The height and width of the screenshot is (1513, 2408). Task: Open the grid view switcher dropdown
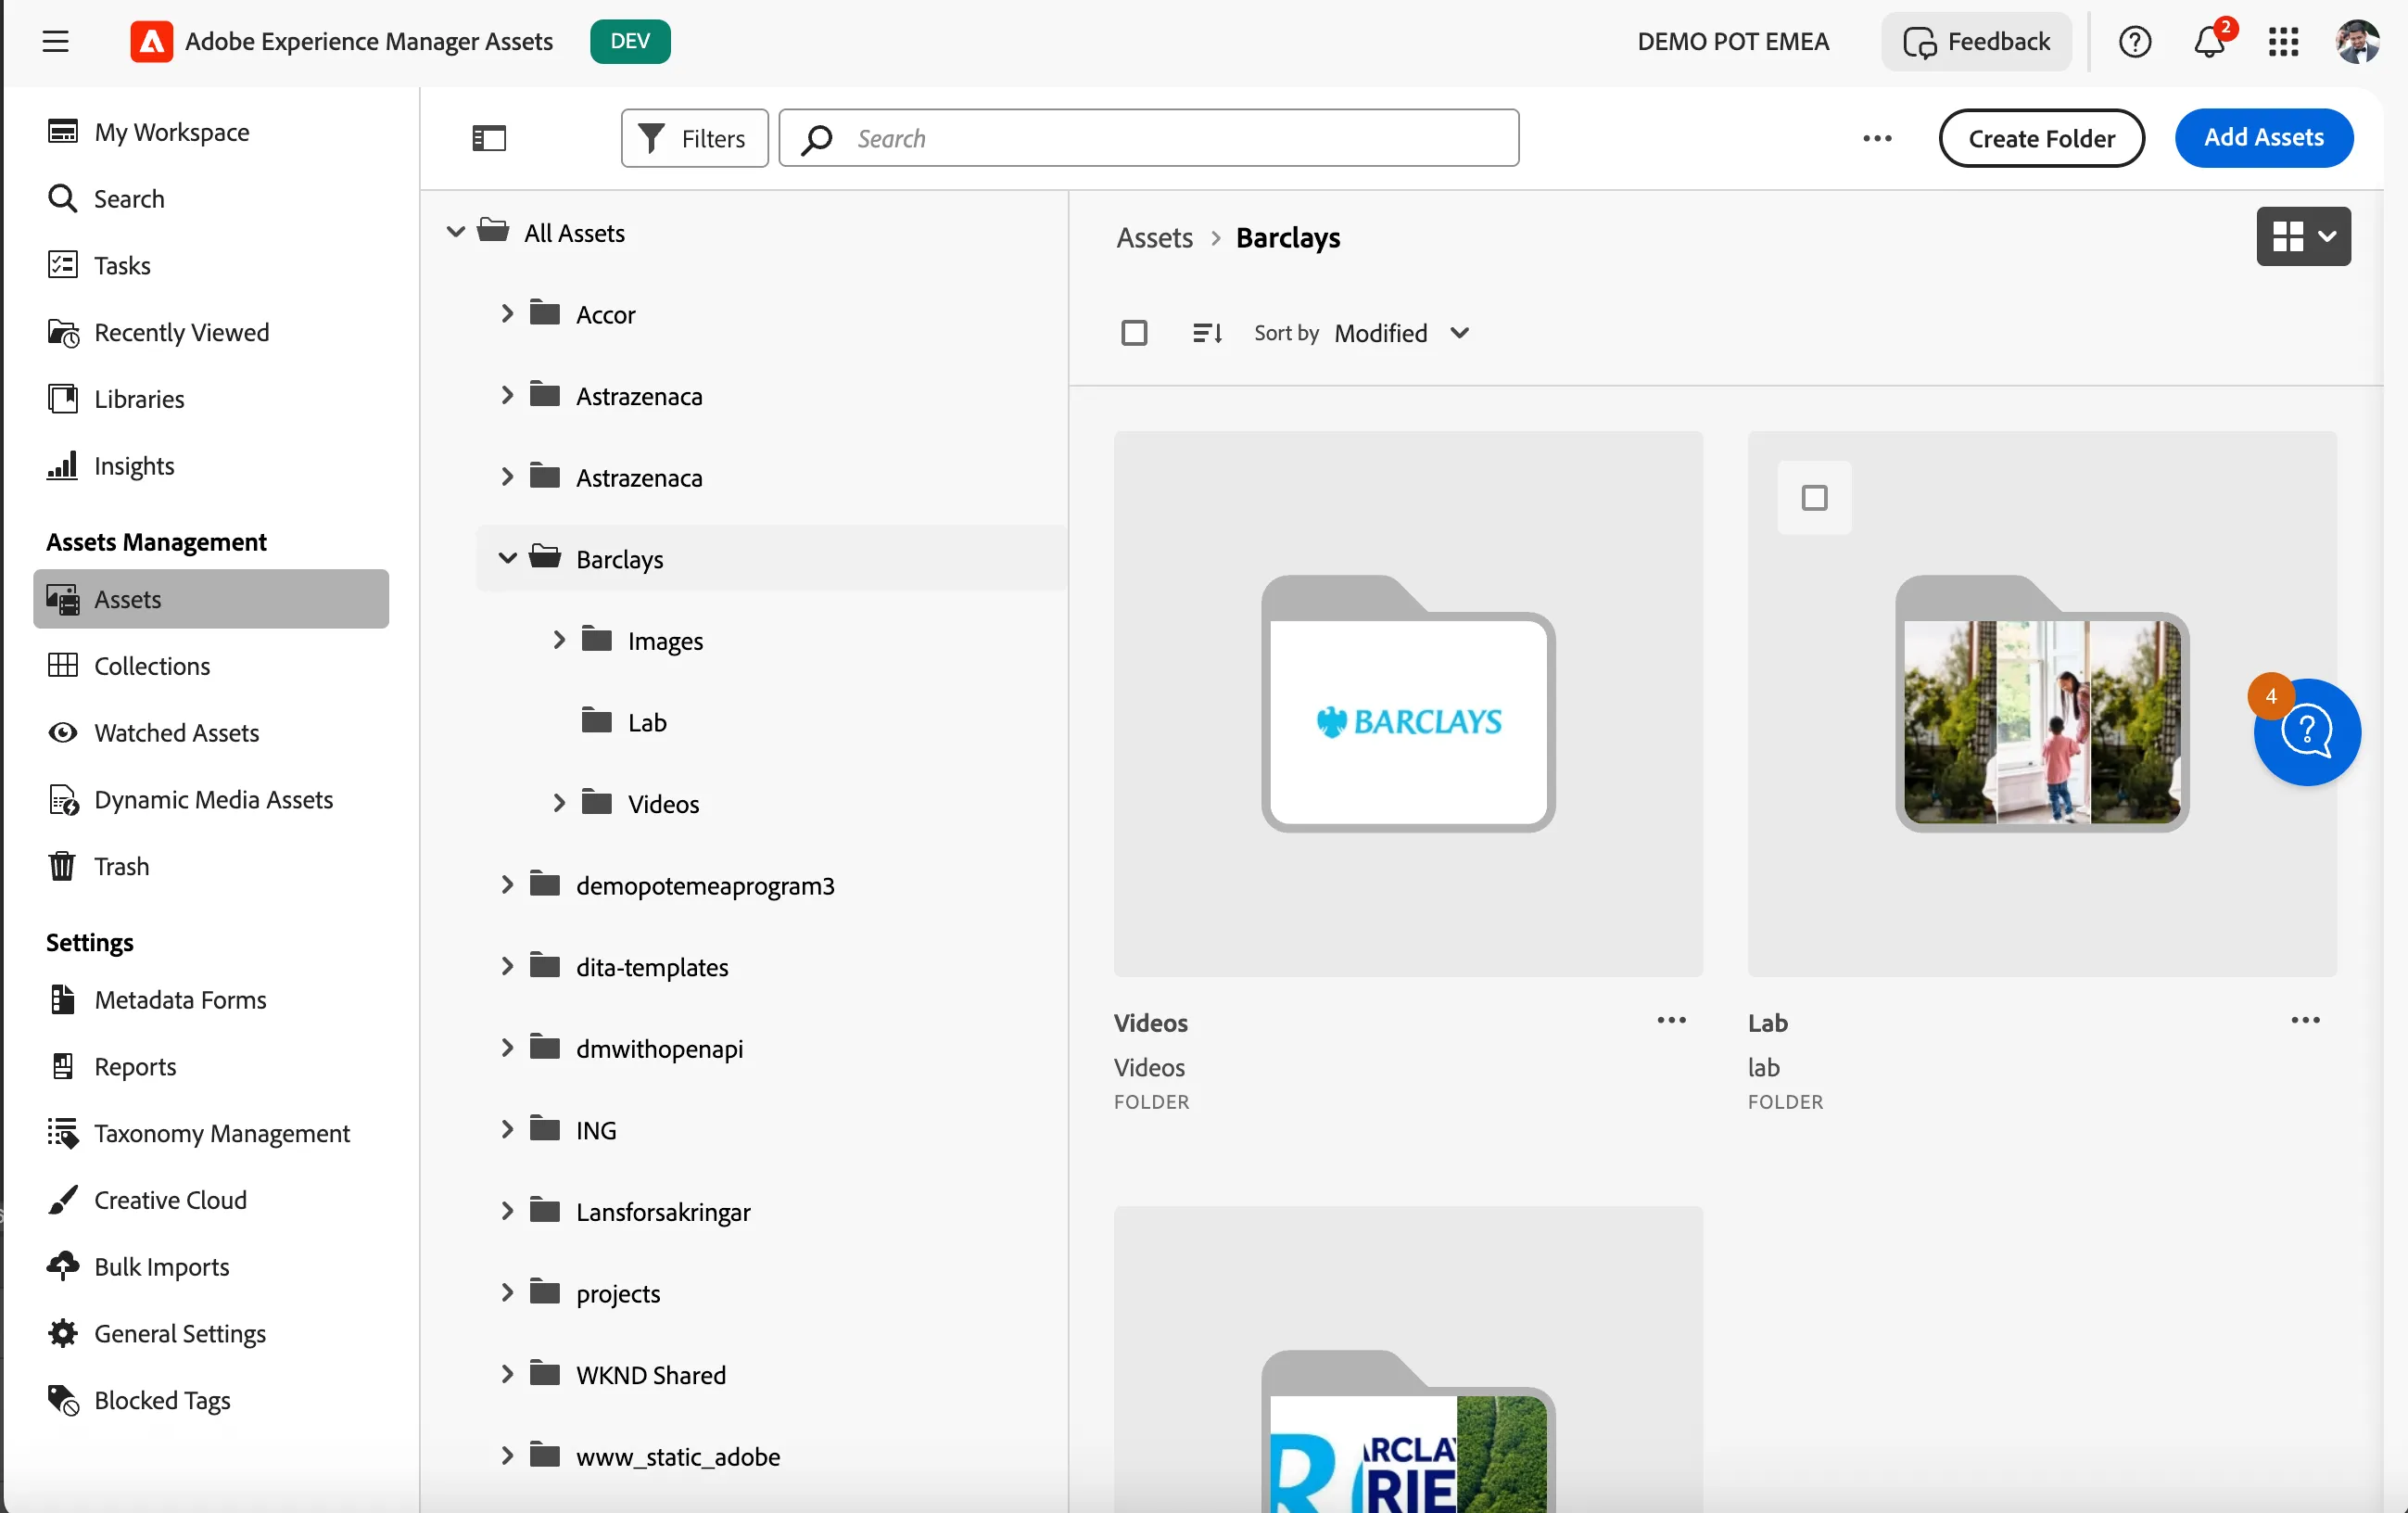[2302, 236]
